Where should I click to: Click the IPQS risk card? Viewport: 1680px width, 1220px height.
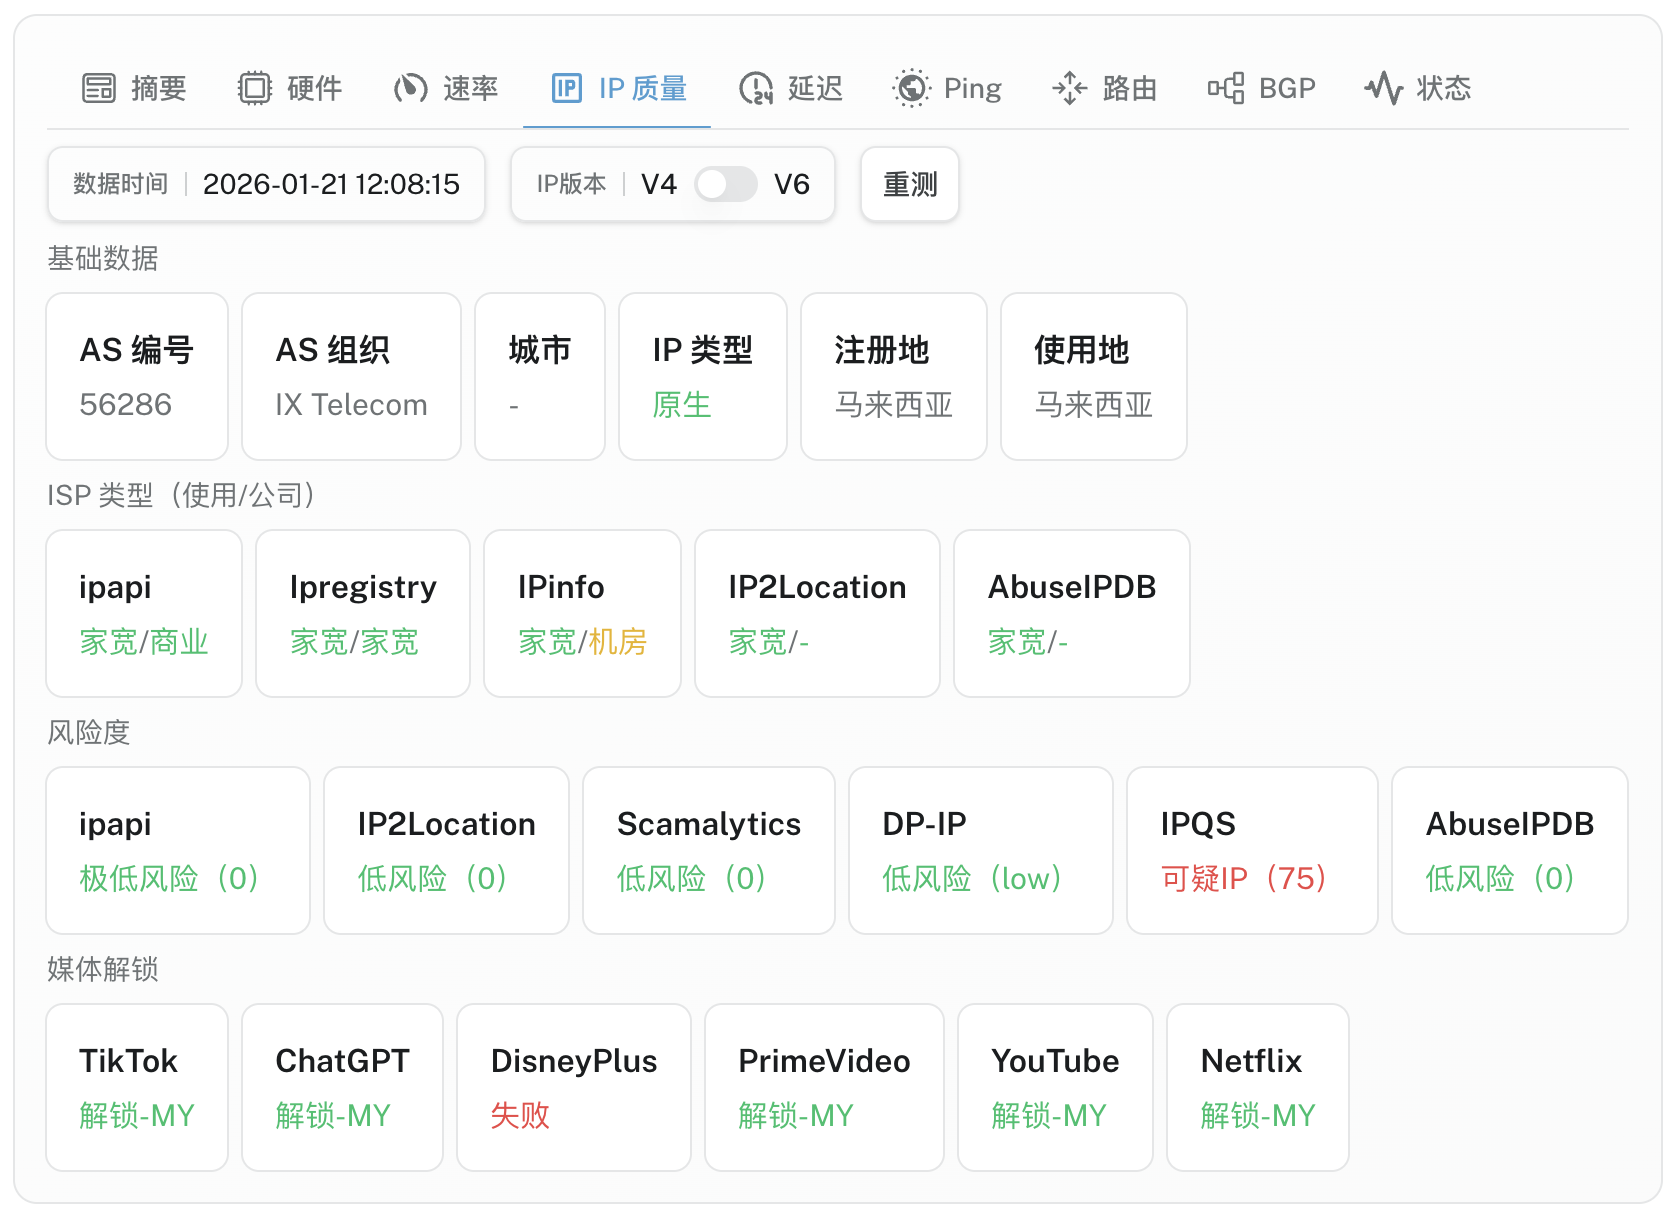pos(1252,850)
